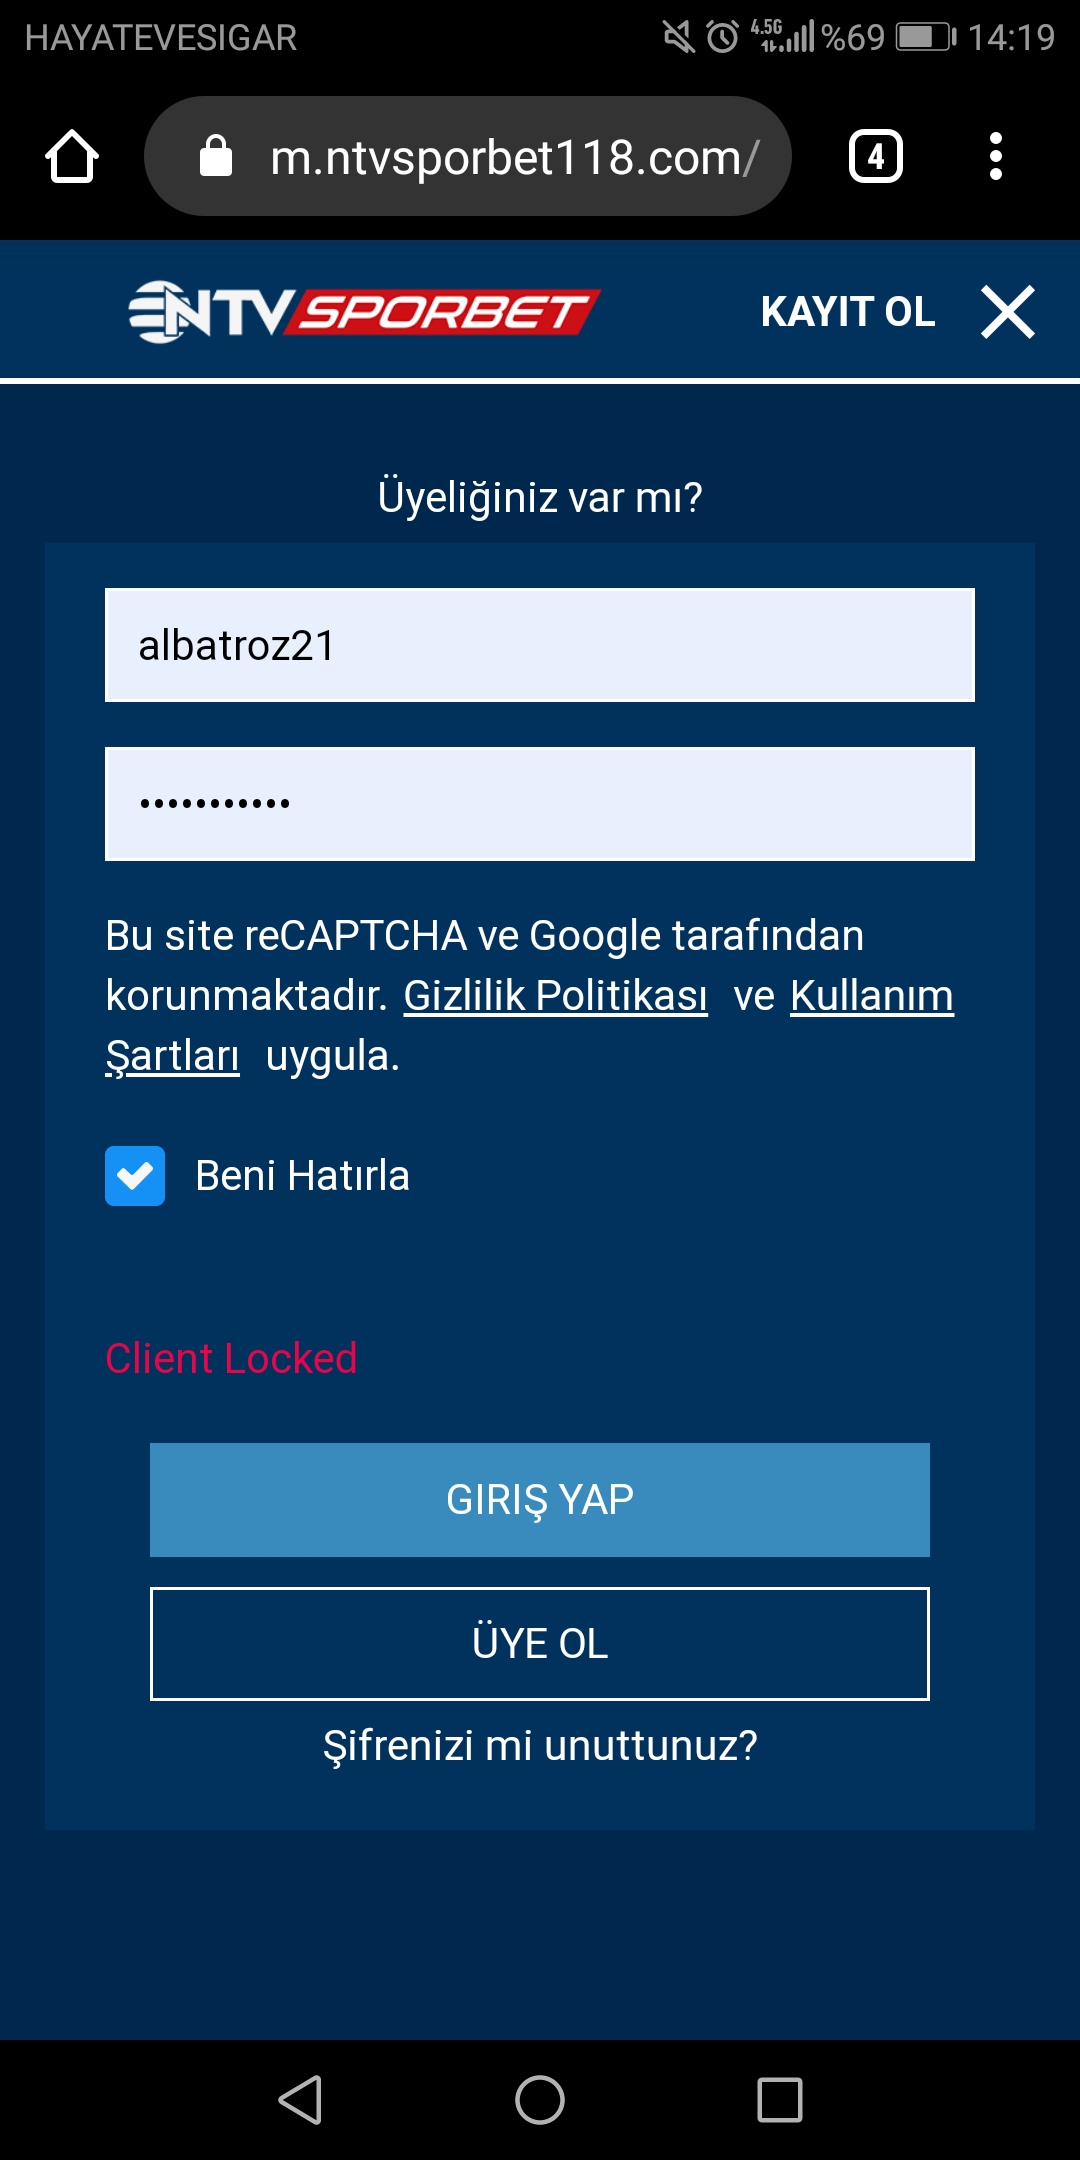Uncheck the Beni Hatırla checkbox
Viewport: 1080px width, 2160px height.
(x=135, y=1176)
